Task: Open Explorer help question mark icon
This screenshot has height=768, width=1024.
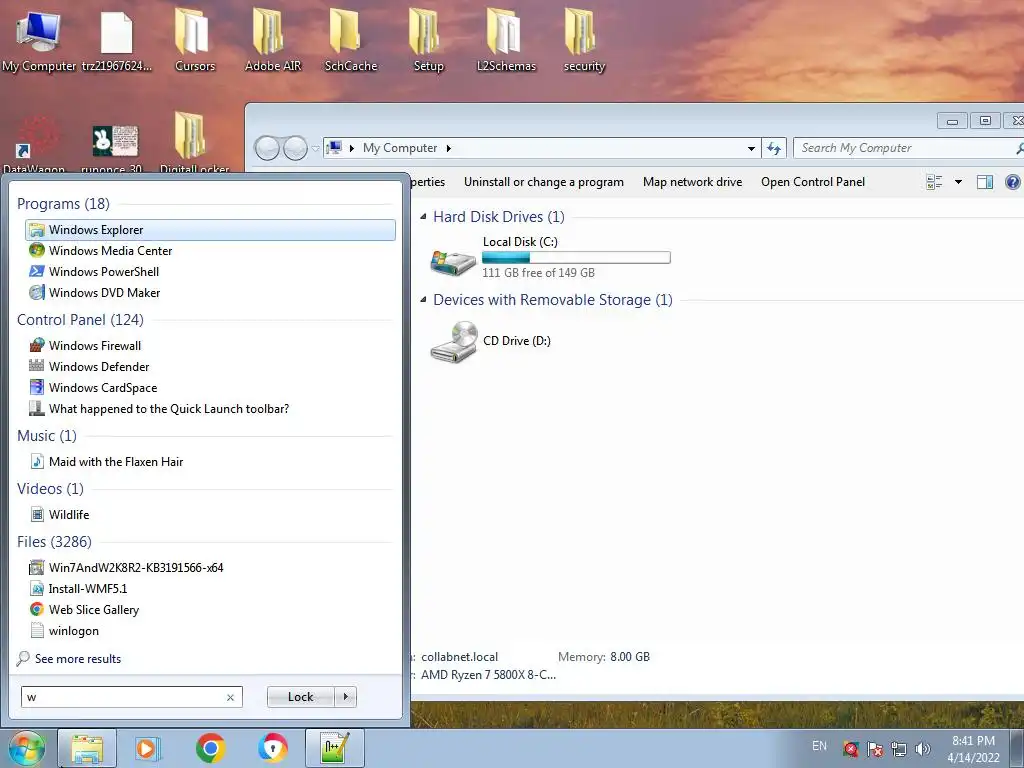Action: 1012,182
